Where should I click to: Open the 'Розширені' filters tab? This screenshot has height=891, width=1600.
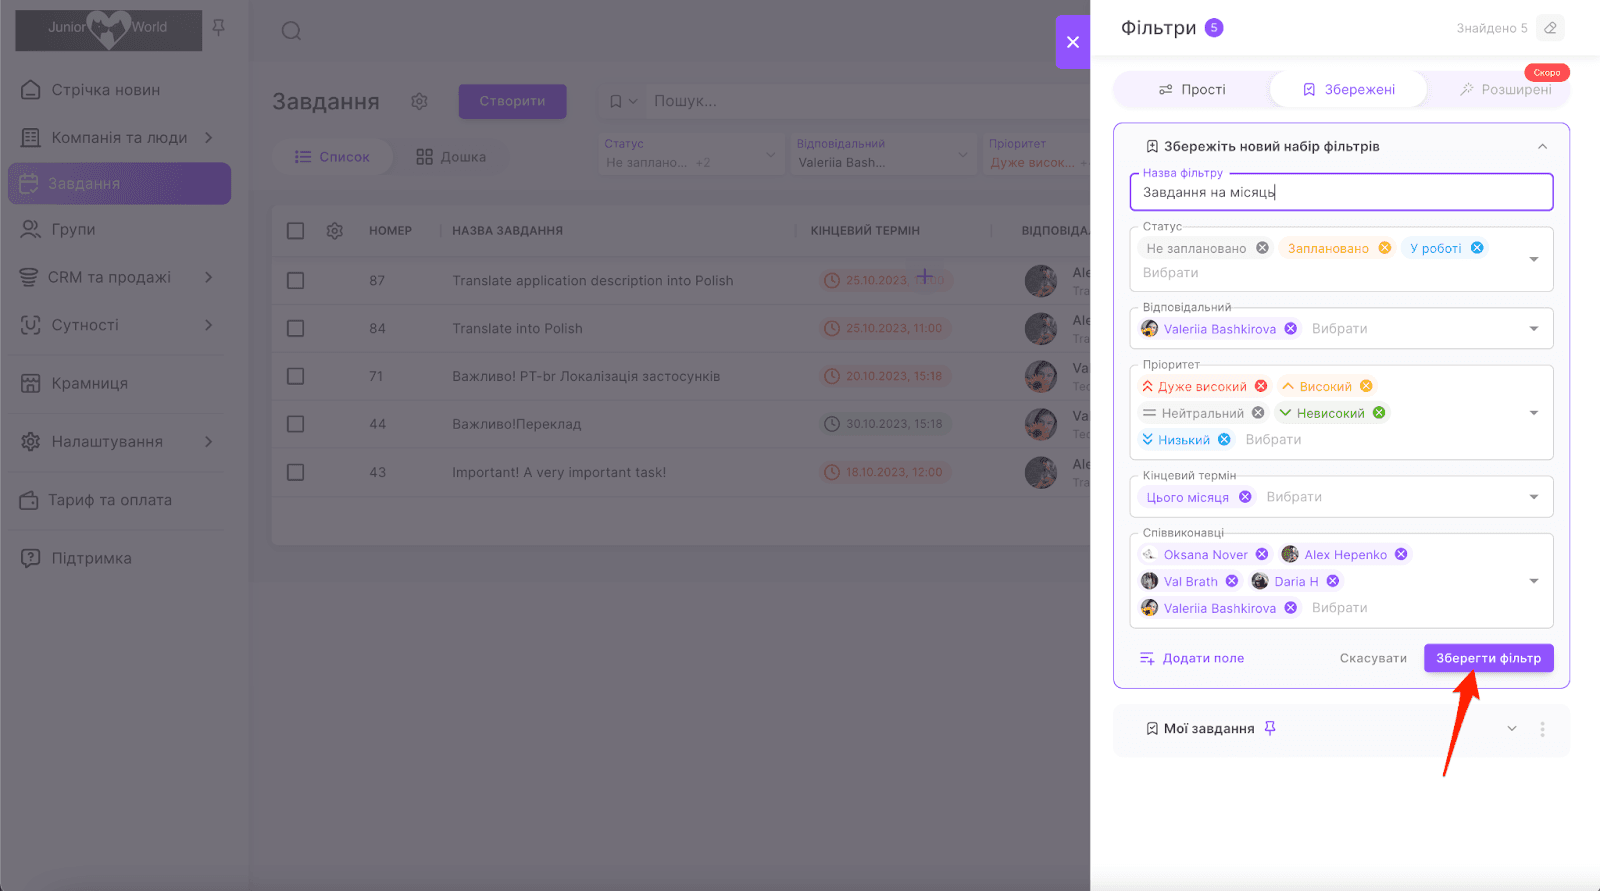[x=1505, y=90]
